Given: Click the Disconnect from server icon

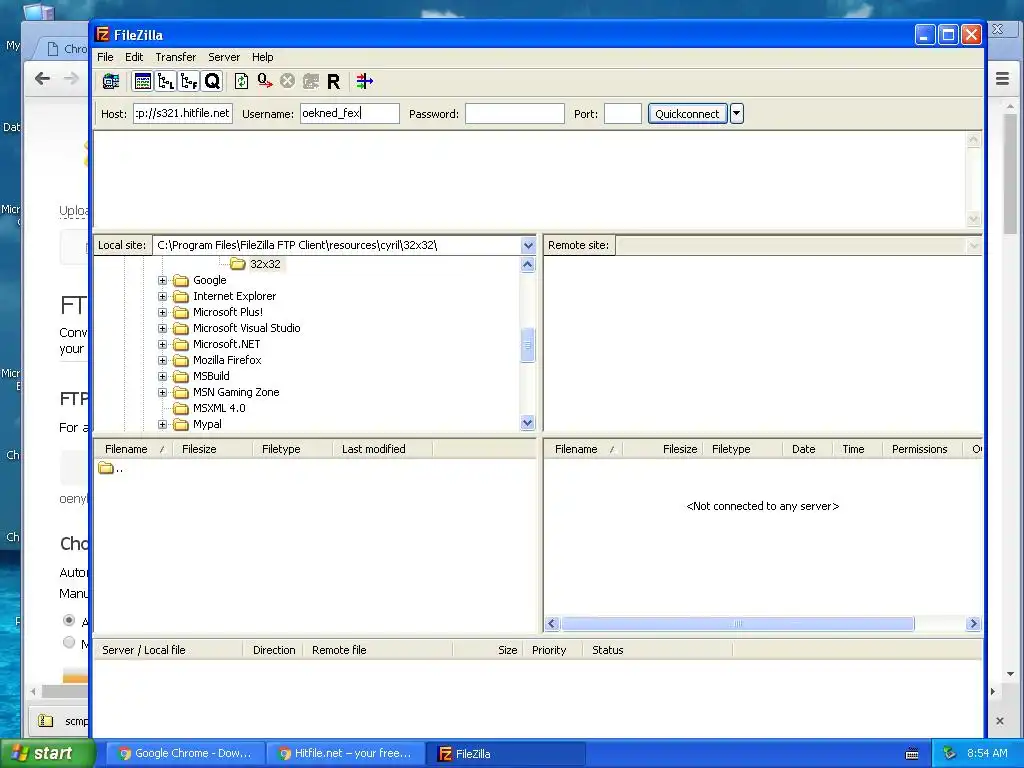Looking at the screenshot, I should click(x=310, y=81).
